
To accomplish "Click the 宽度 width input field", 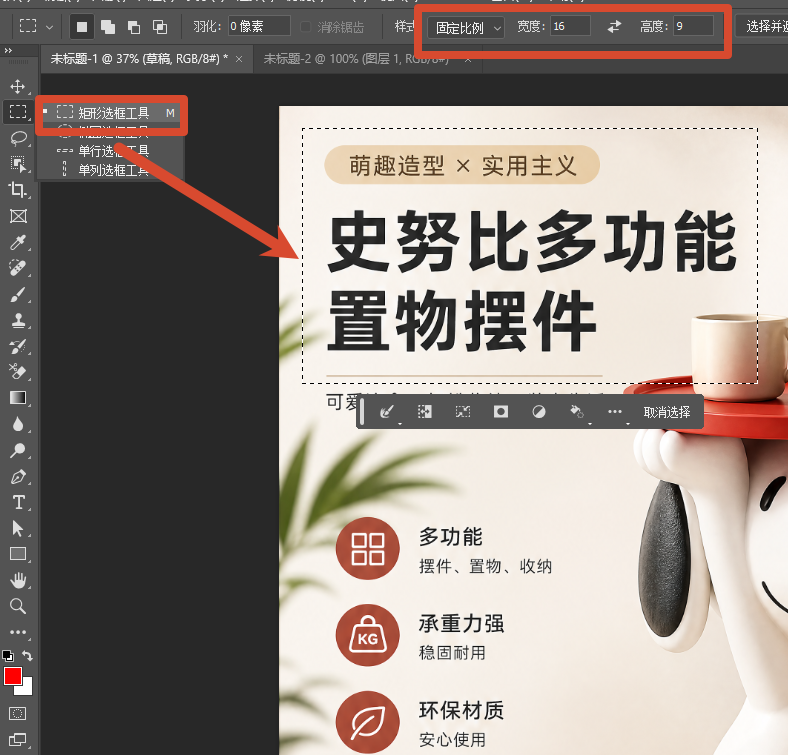I will point(570,26).
